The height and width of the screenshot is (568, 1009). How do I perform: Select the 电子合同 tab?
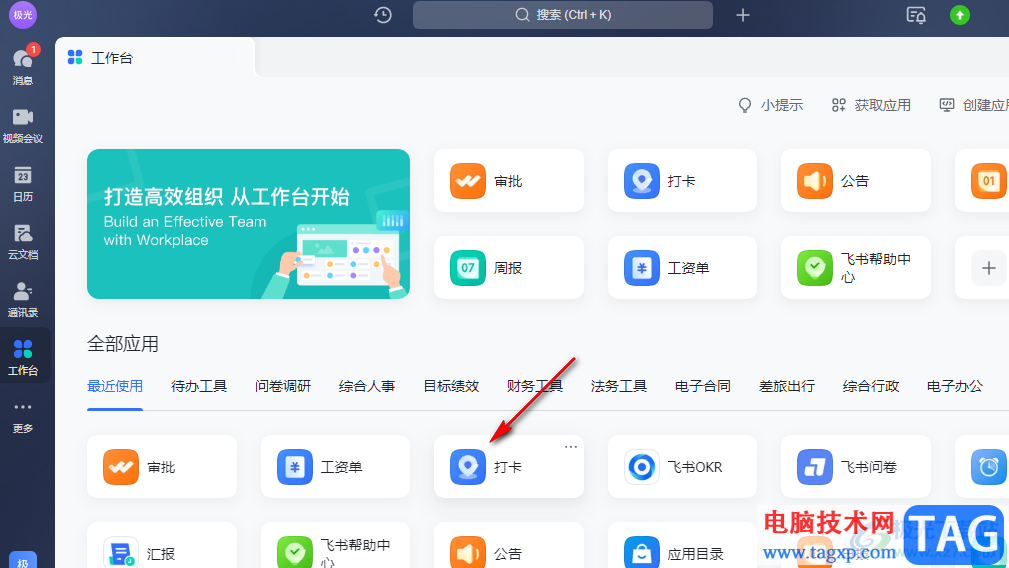[703, 386]
